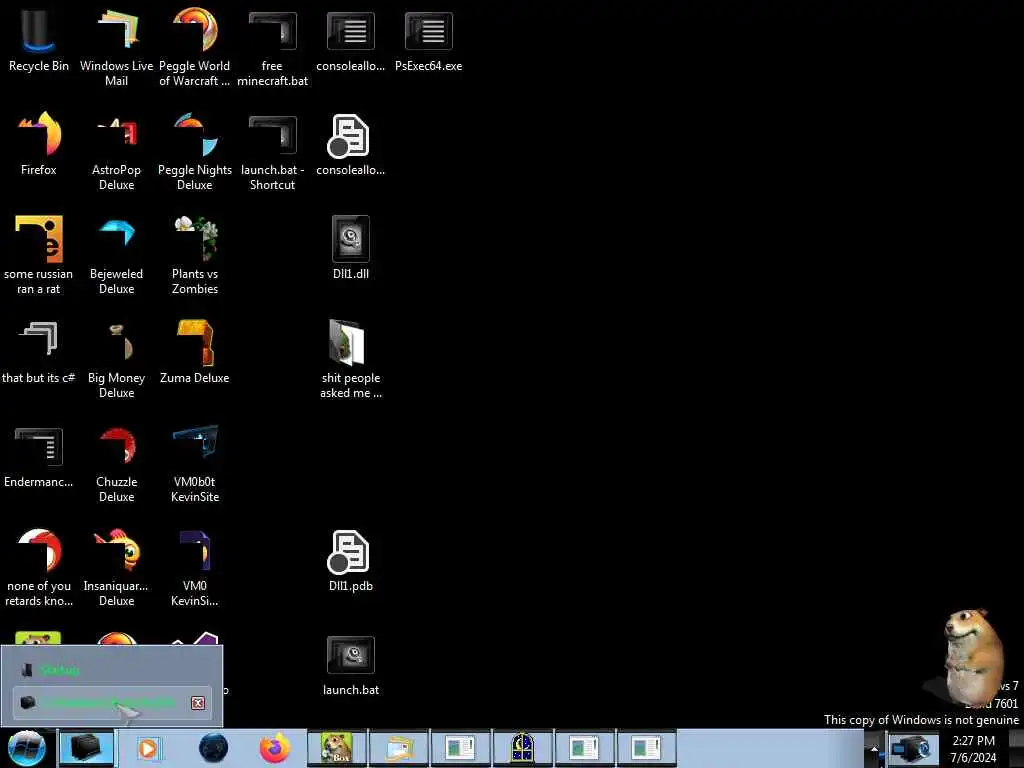Viewport: 1024px width, 768px height.
Task: Open Firefox from the taskbar
Action: (x=275, y=748)
